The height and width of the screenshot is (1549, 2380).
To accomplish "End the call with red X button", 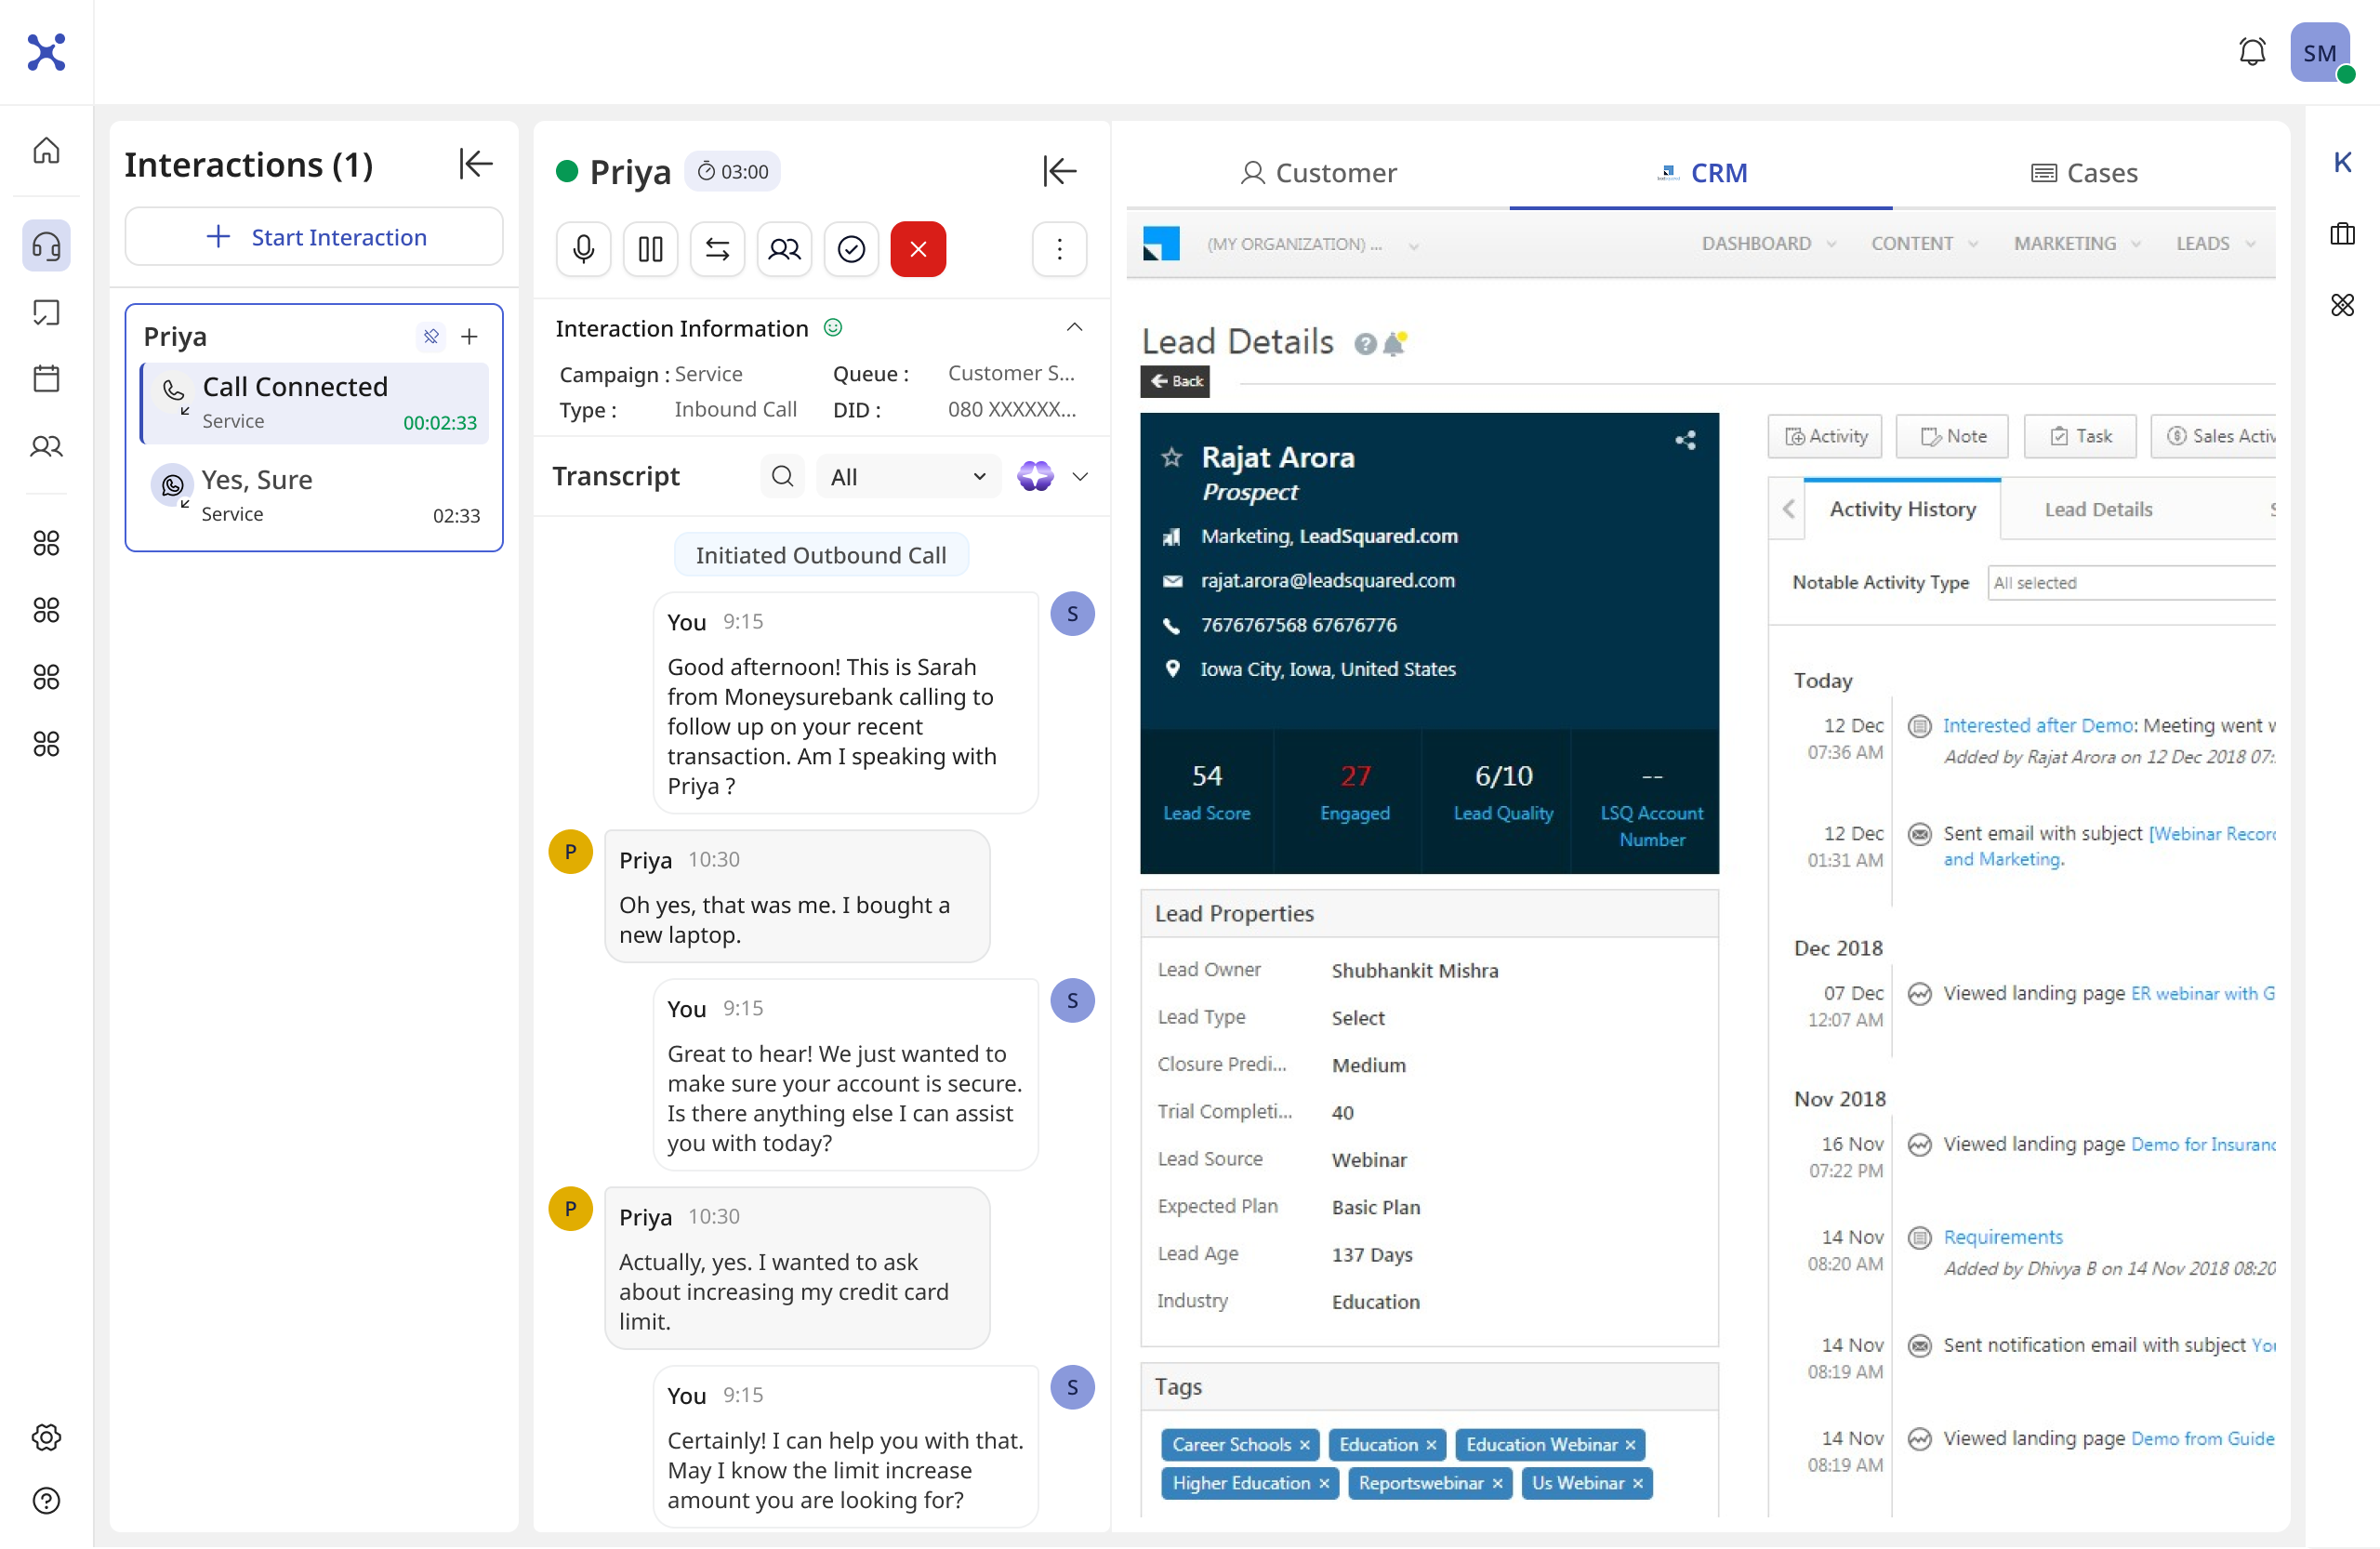I will 918,249.
